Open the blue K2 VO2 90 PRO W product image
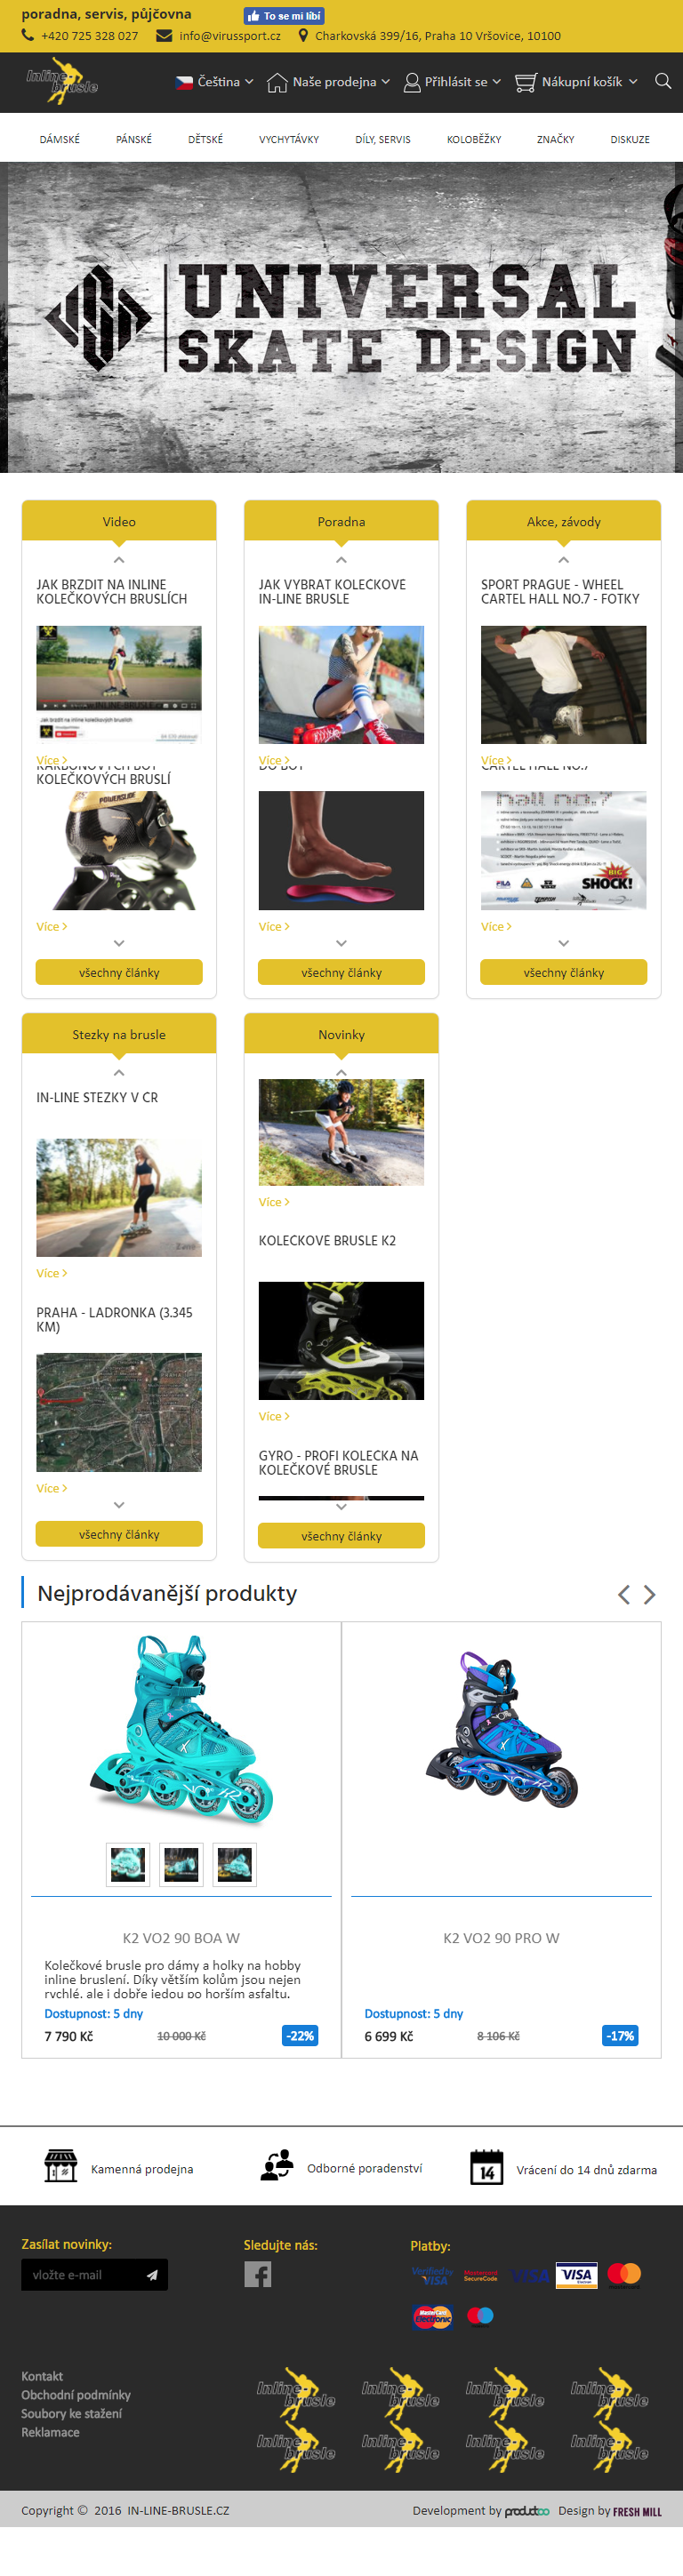This screenshot has height=2576, width=683. 501,1732
